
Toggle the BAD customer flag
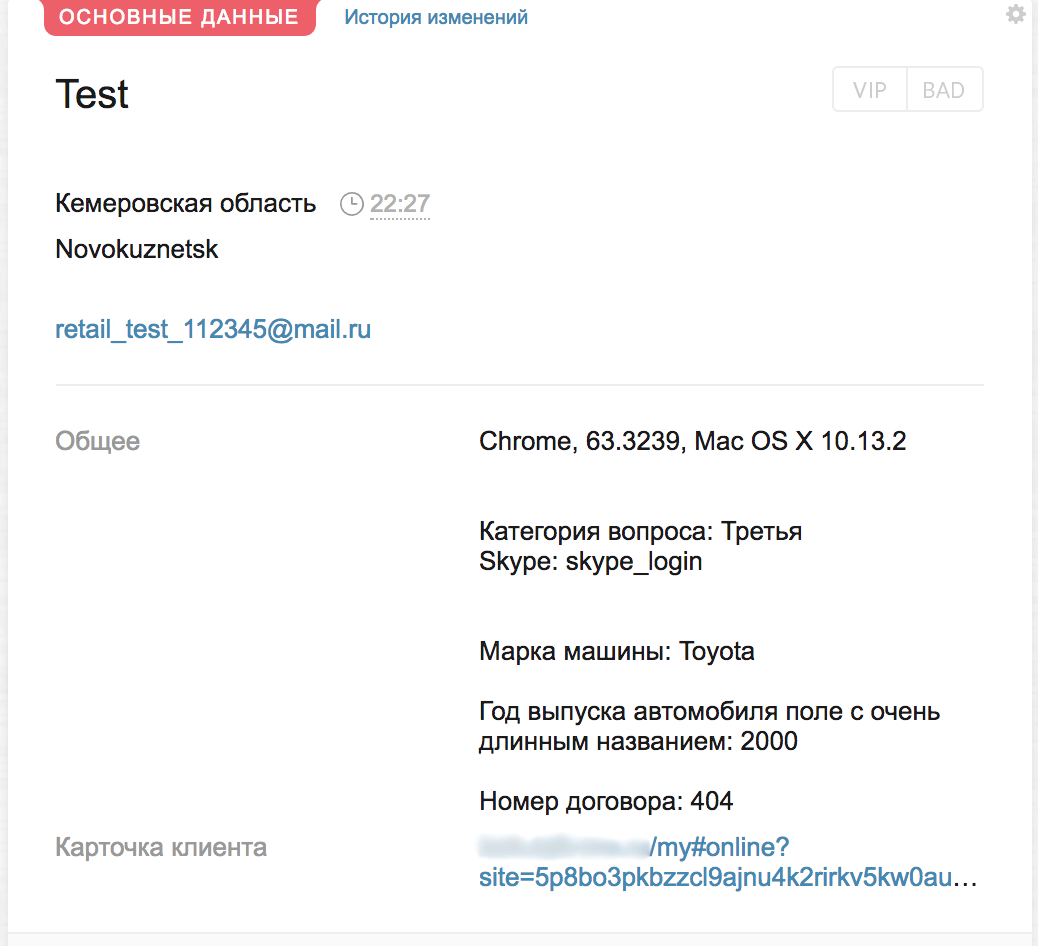tap(944, 89)
